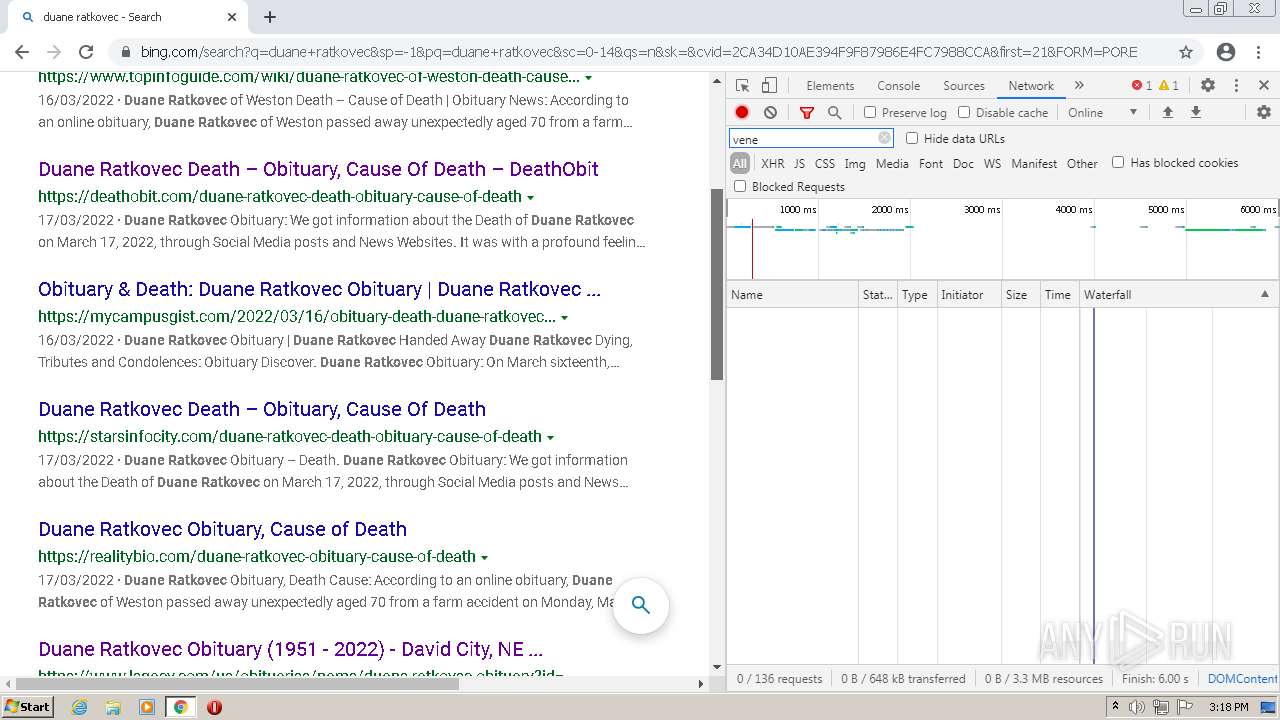Open the Chrome three-dot menu
Screen dimensions: 1280x720
pyautogui.click(x=1259, y=52)
